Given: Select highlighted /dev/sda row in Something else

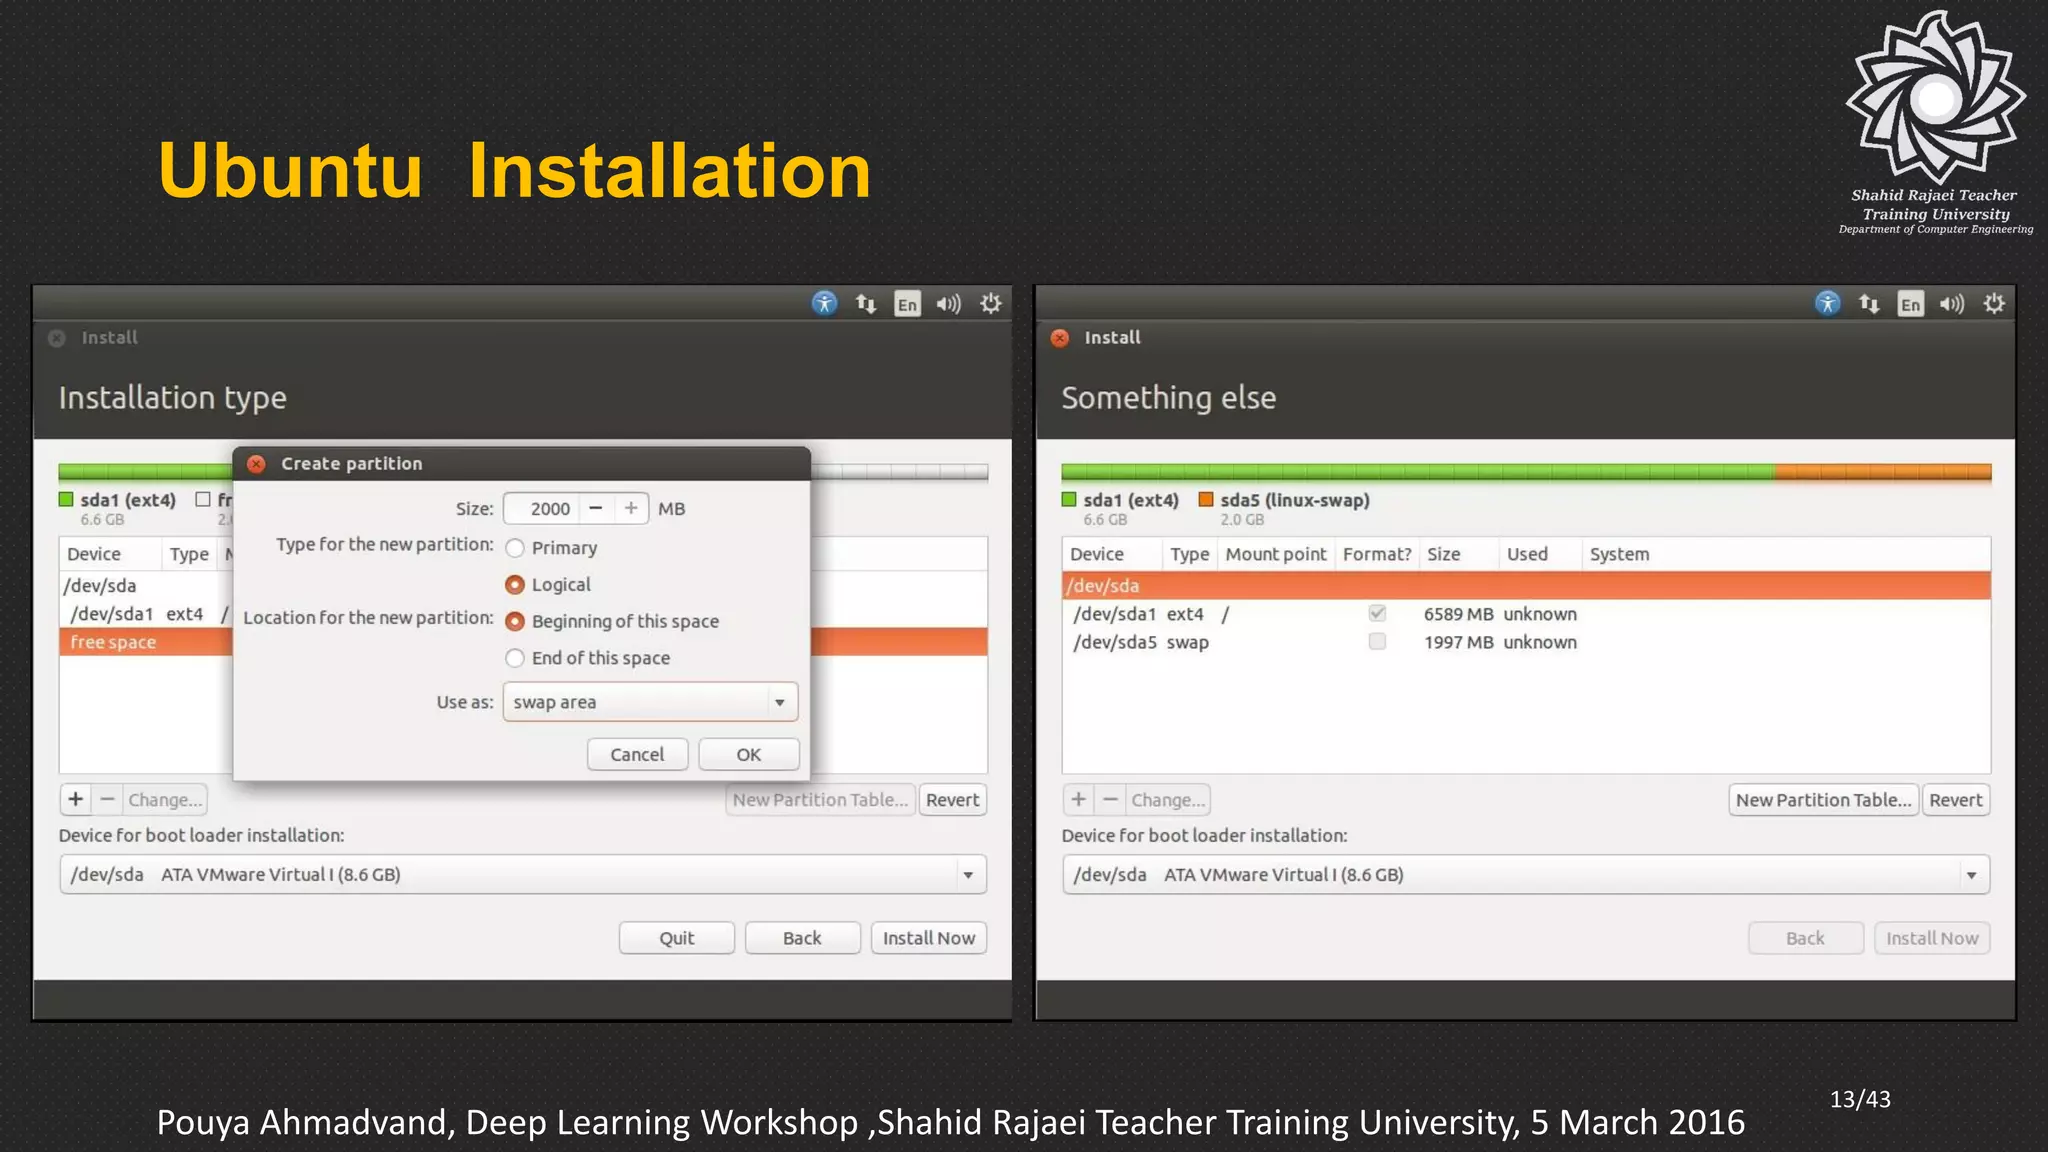Looking at the screenshot, I should [1526, 585].
